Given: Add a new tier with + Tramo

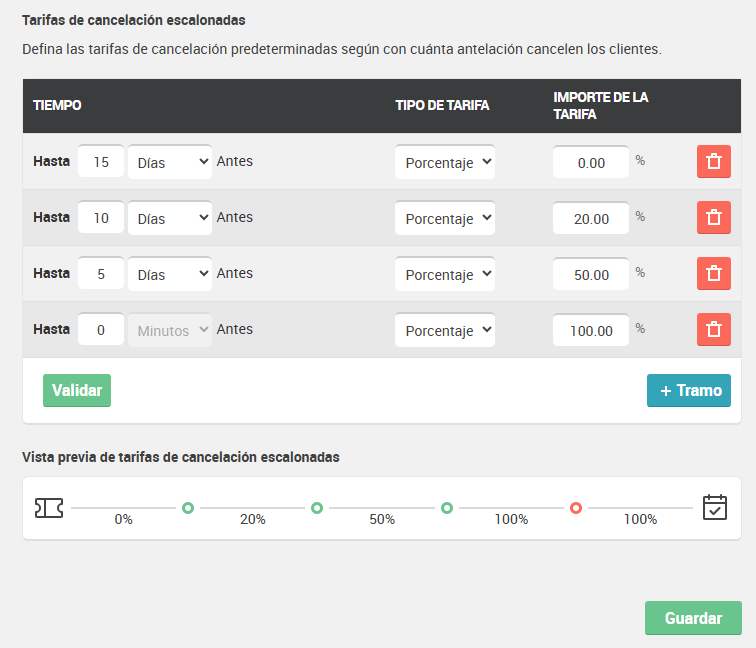Looking at the screenshot, I should [688, 390].
